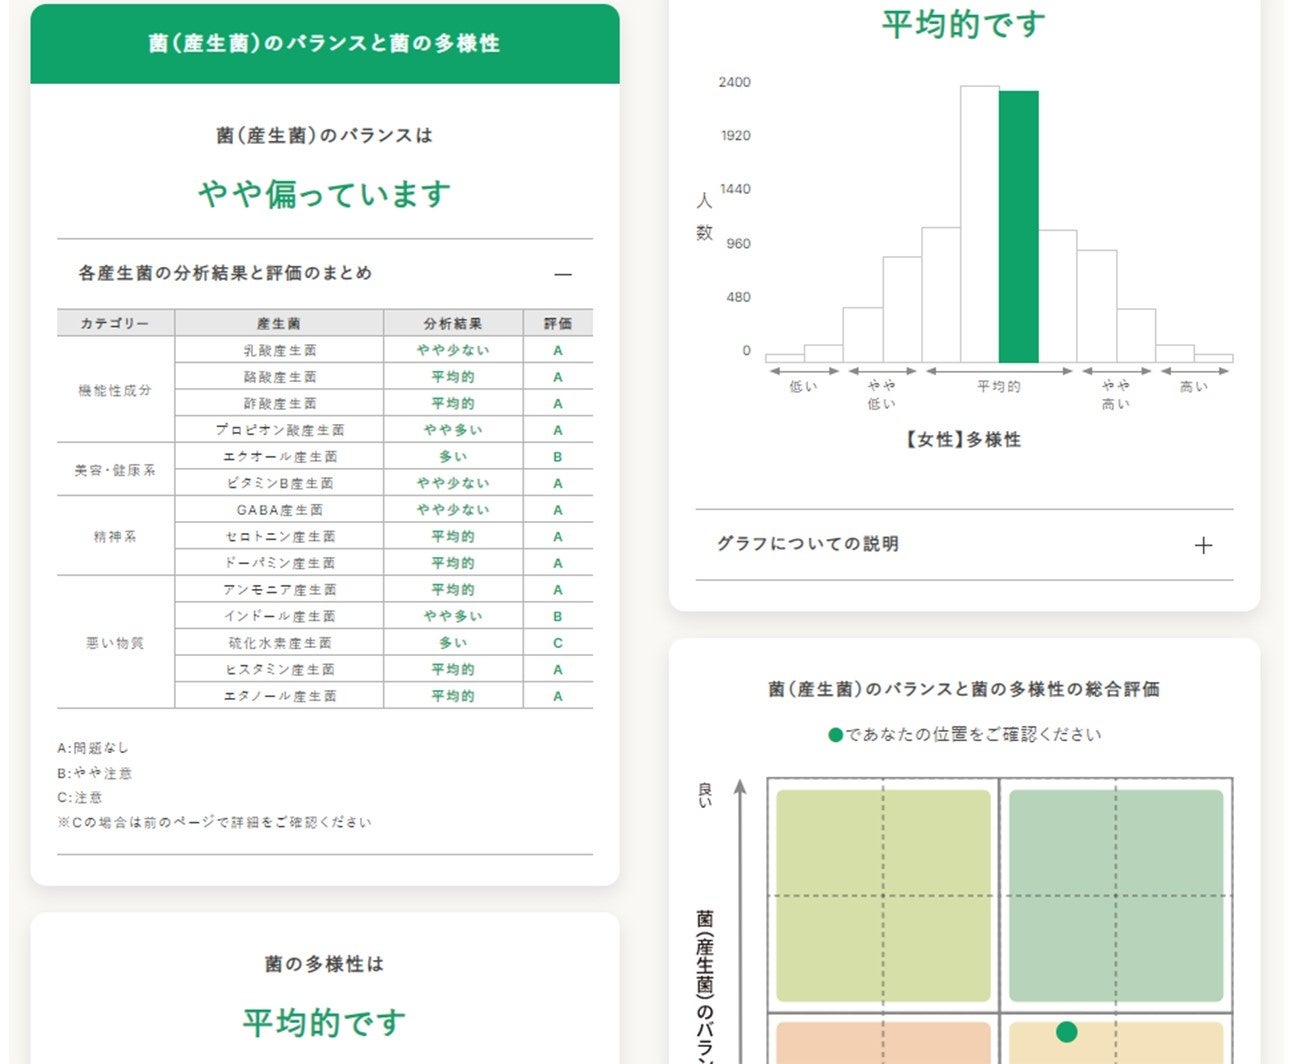Click the やや少ない result for GABA産生菌
The height and width of the screenshot is (1064, 1290).
coord(453,510)
